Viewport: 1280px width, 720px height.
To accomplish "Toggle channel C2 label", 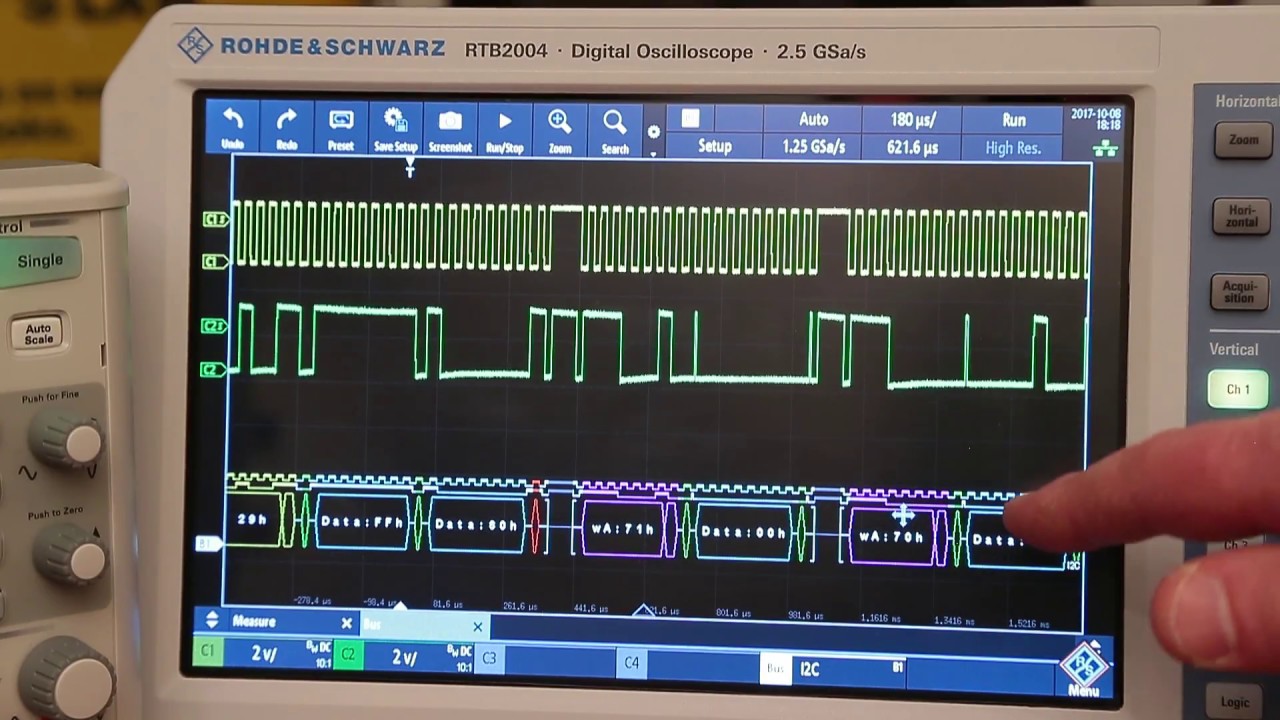I will click(348, 655).
